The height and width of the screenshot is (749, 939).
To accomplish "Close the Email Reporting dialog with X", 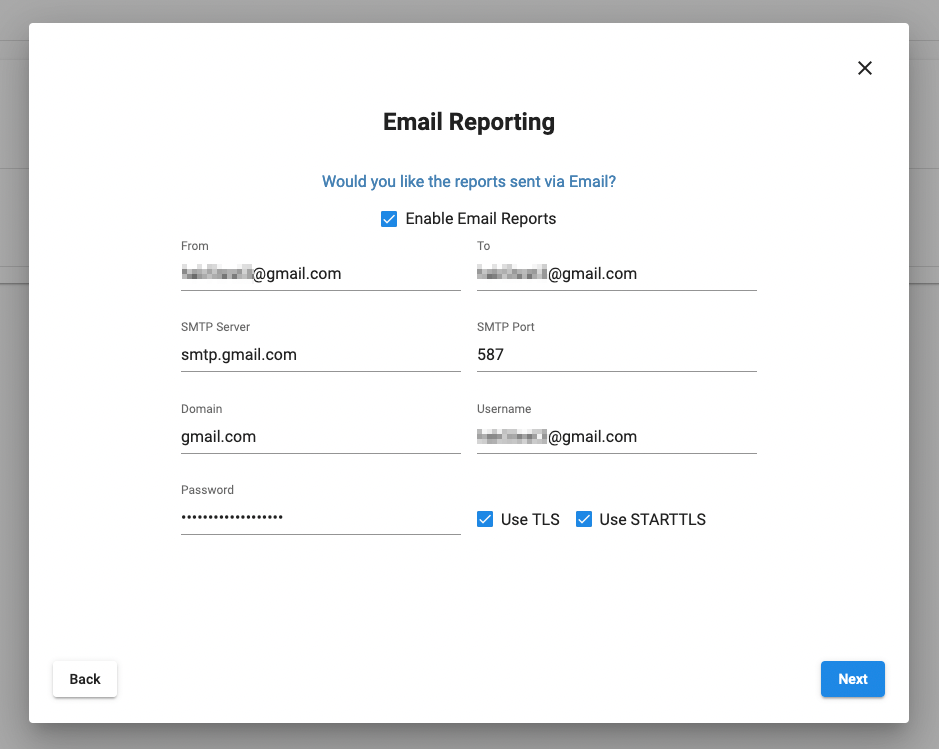I will point(865,68).
